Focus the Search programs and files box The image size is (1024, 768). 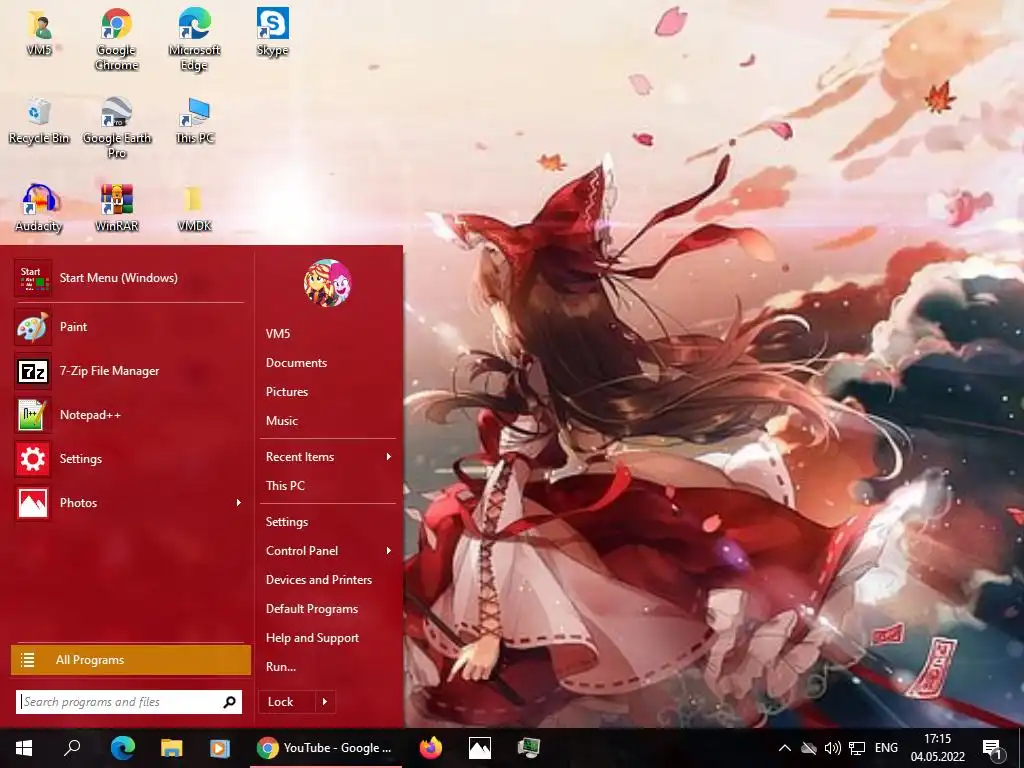[x=129, y=702]
